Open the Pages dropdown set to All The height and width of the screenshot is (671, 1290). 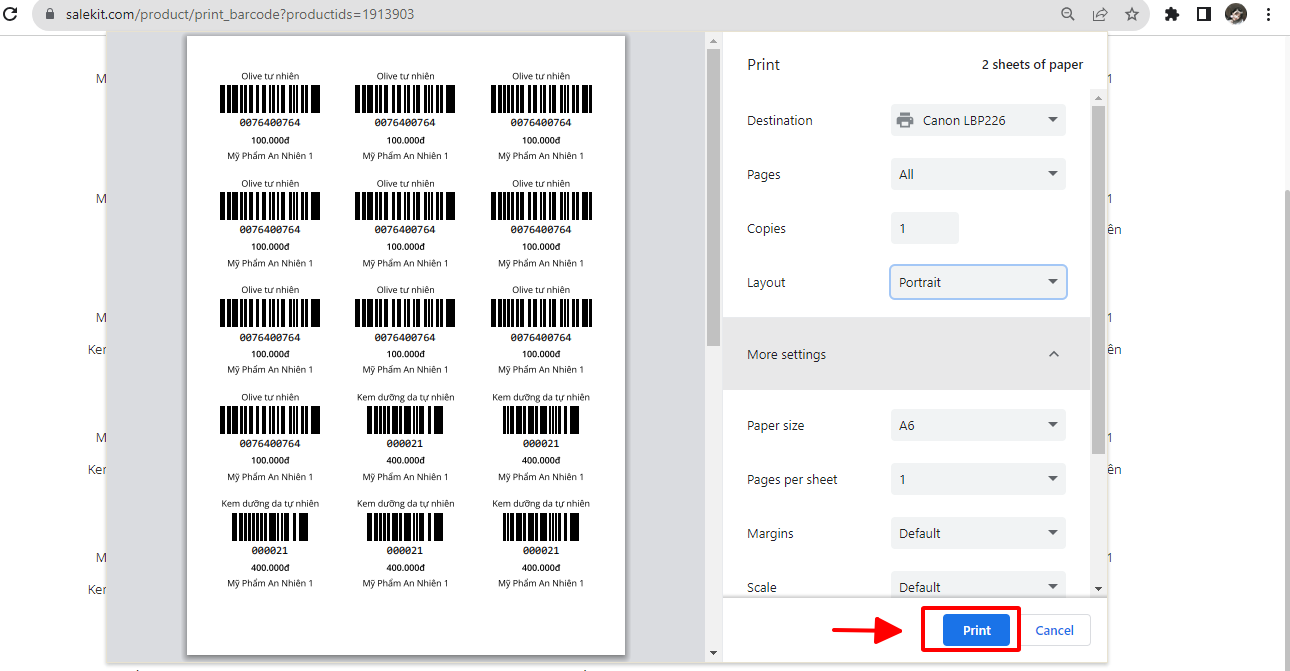(x=978, y=174)
